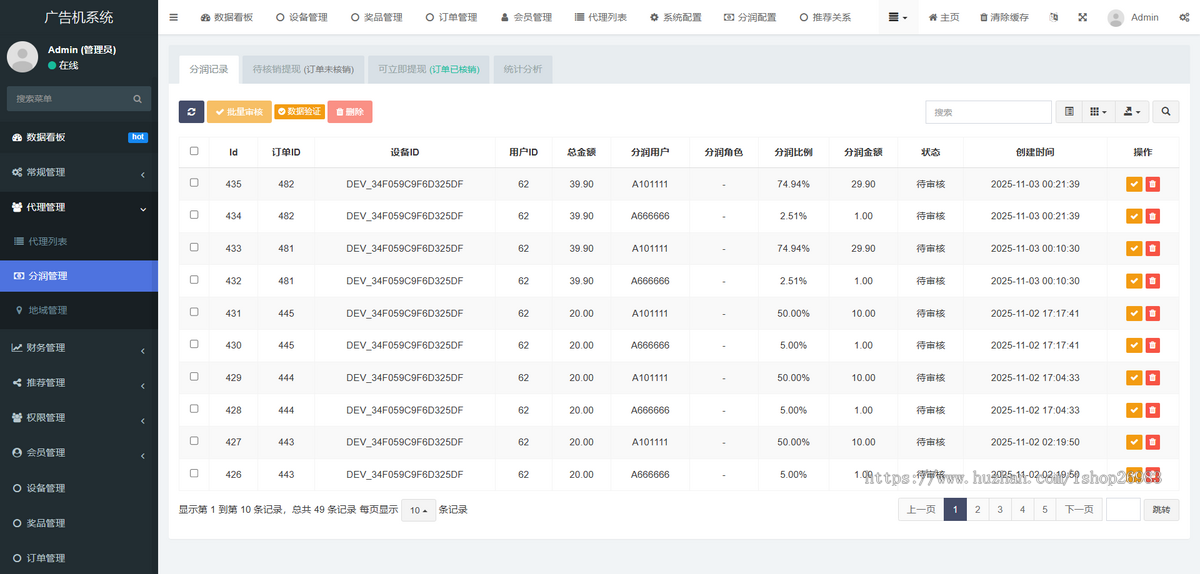Screen dimensions: 1200x574
Task: Tick the checkbox for record 430
Action: tap(194, 344)
